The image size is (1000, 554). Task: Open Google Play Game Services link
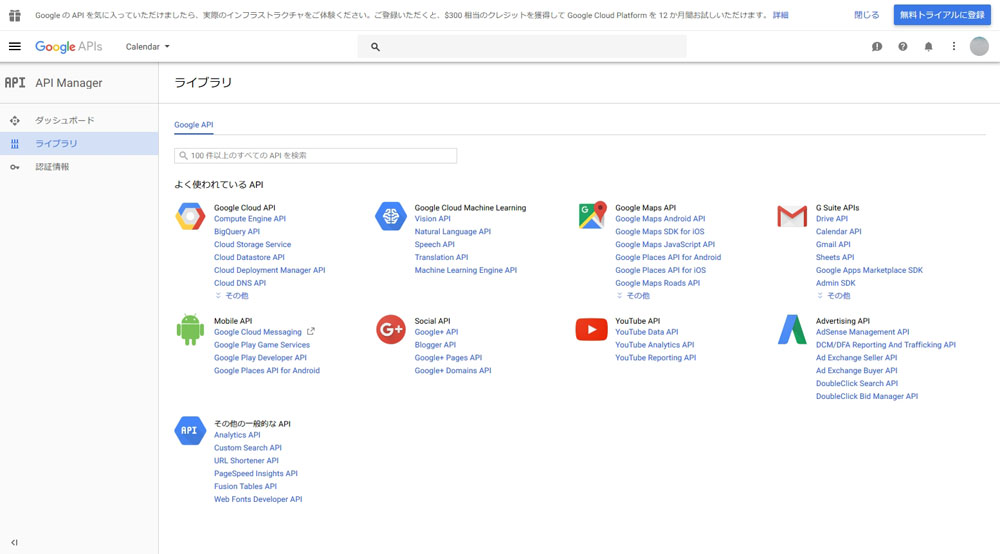coord(262,345)
